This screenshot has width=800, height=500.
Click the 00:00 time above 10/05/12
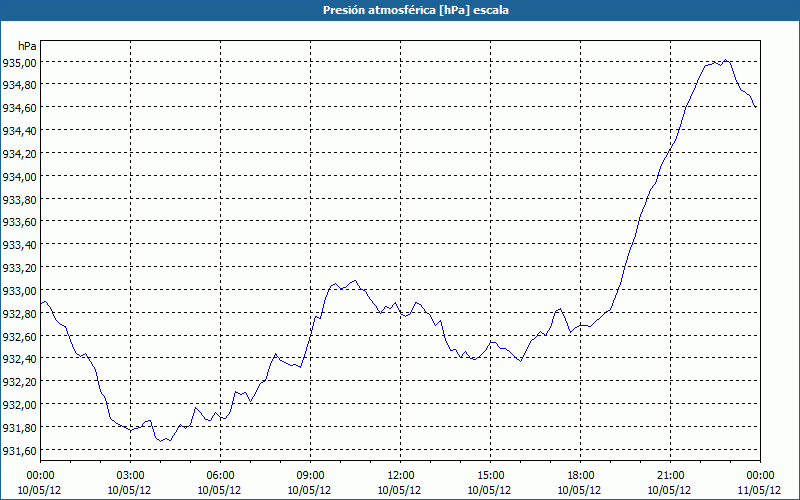point(40,476)
